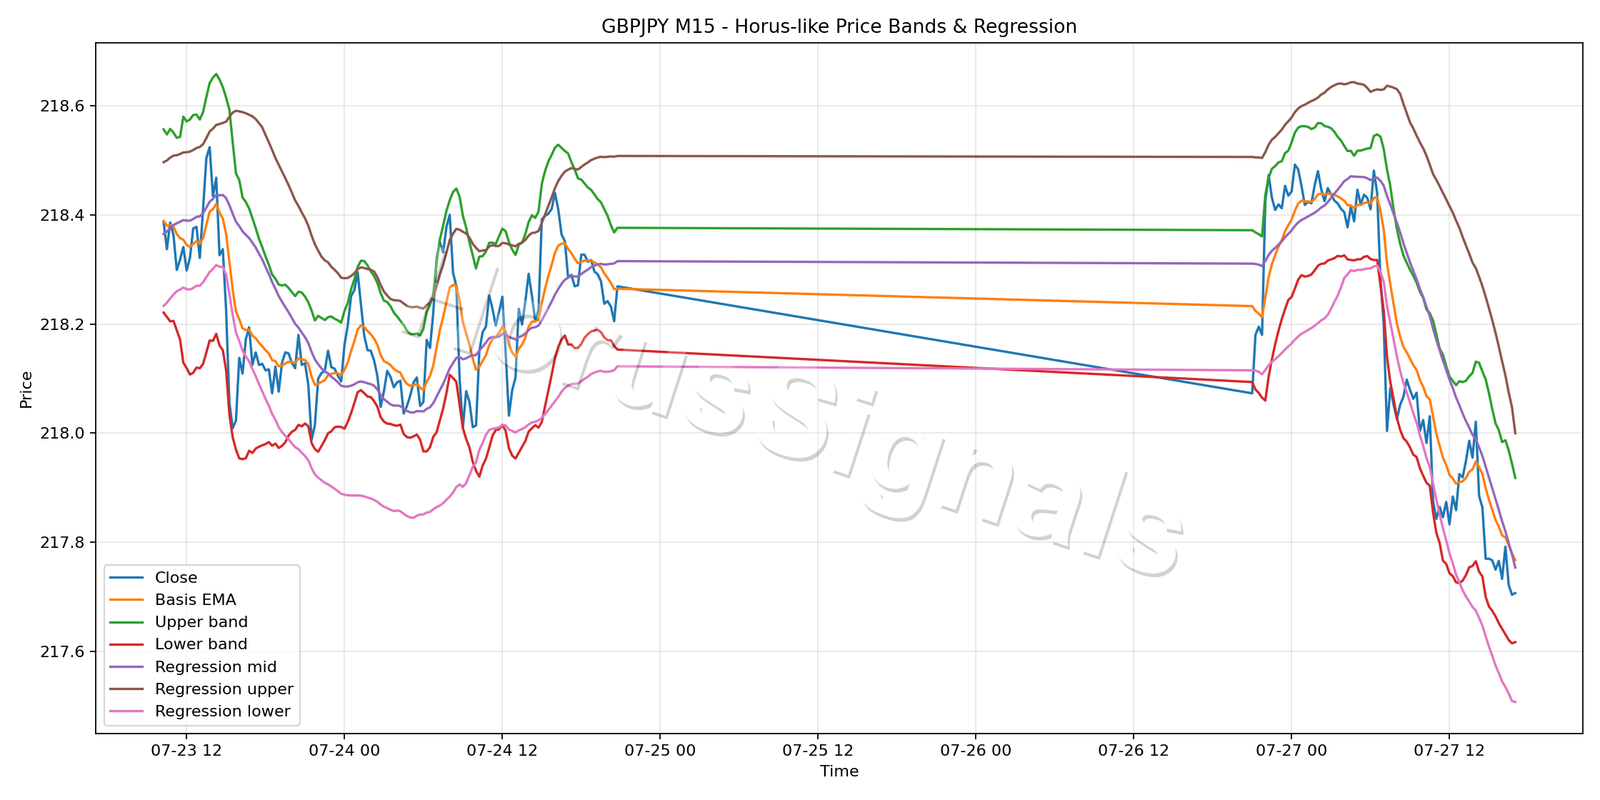1600x800 pixels.
Task: Click the orange line swatch beside 'Basis EMA'
Action: tap(127, 600)
